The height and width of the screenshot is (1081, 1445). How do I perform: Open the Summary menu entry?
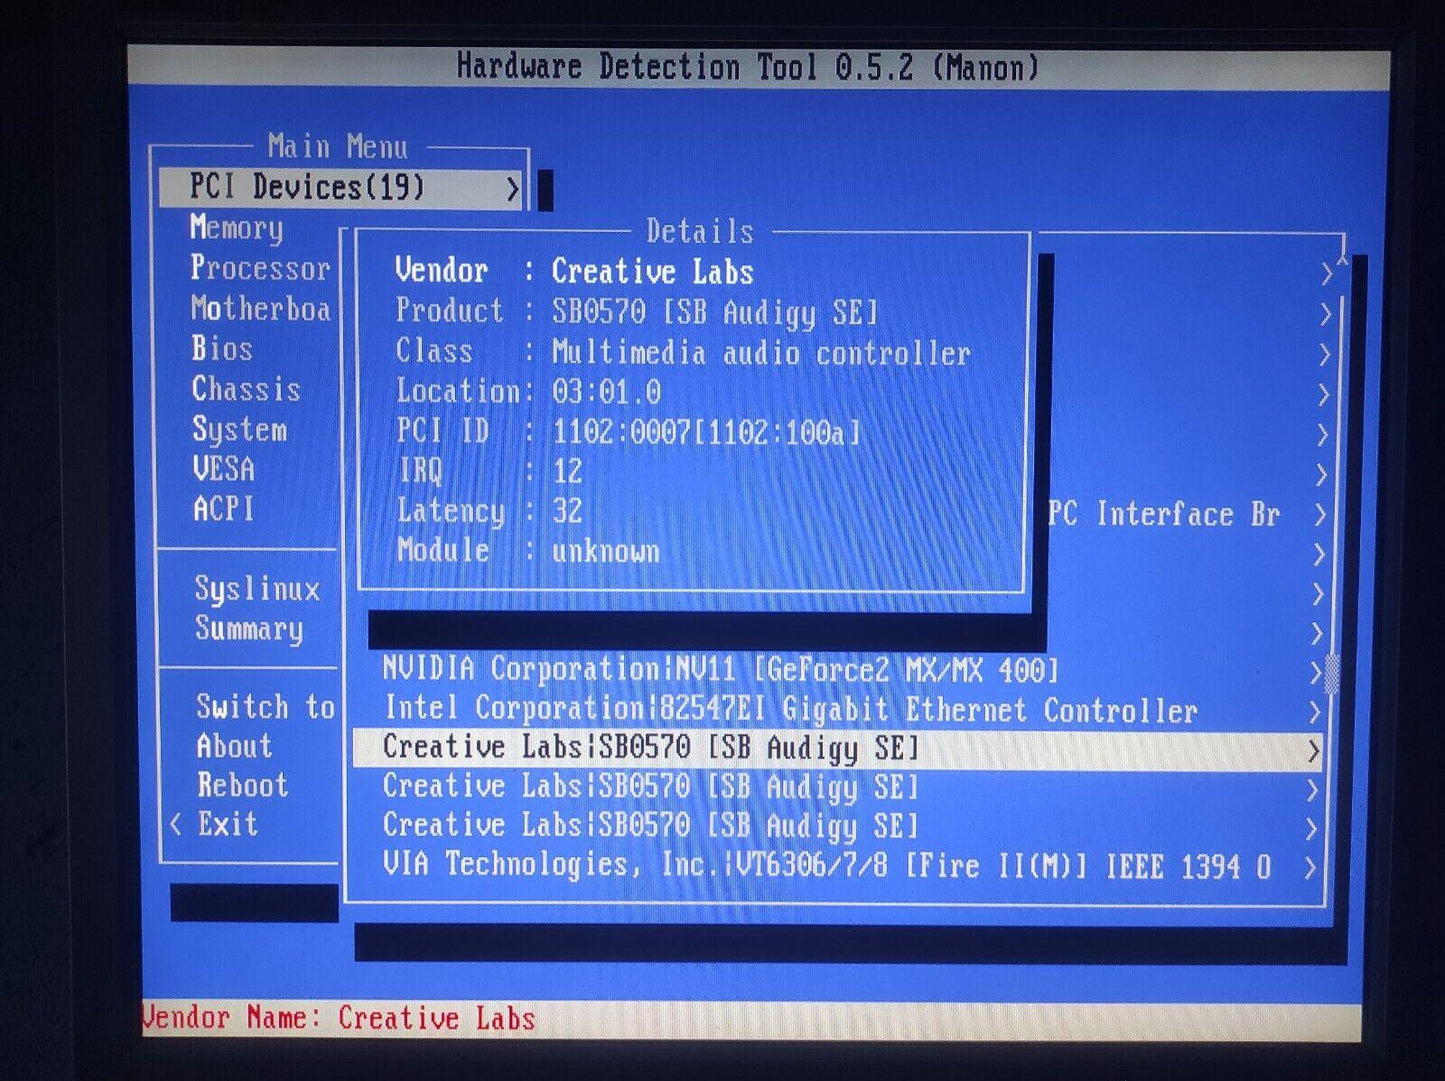(x=249, y=629)
